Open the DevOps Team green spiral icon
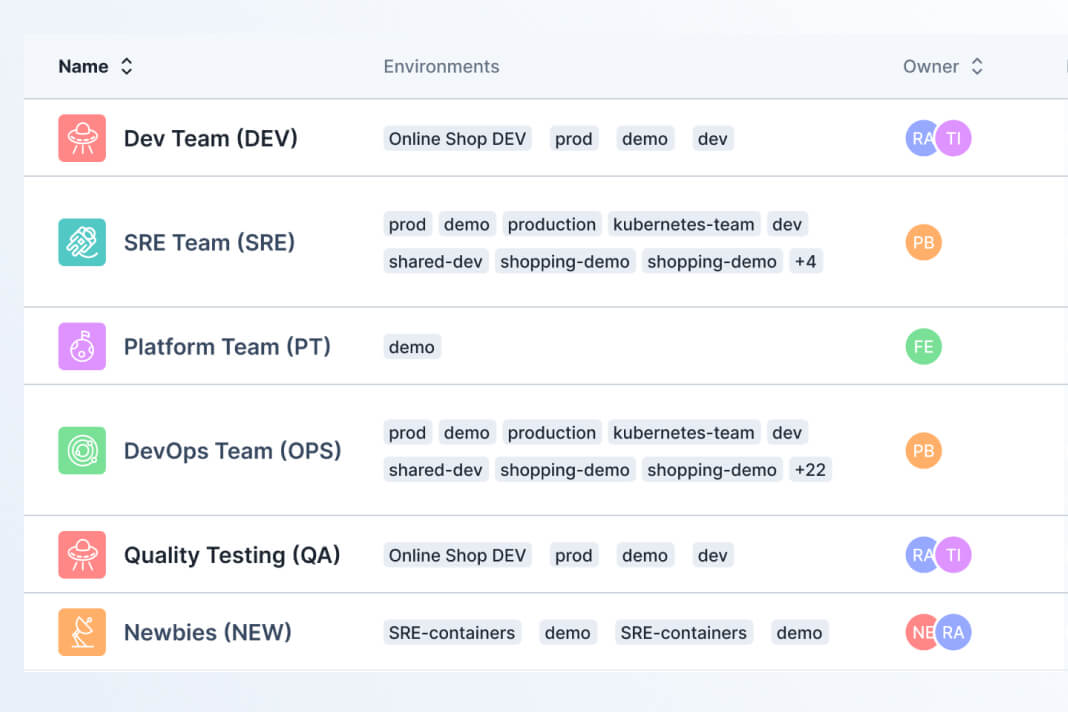The height and width of the screenshot is (712, 1068). pos(81,450)
